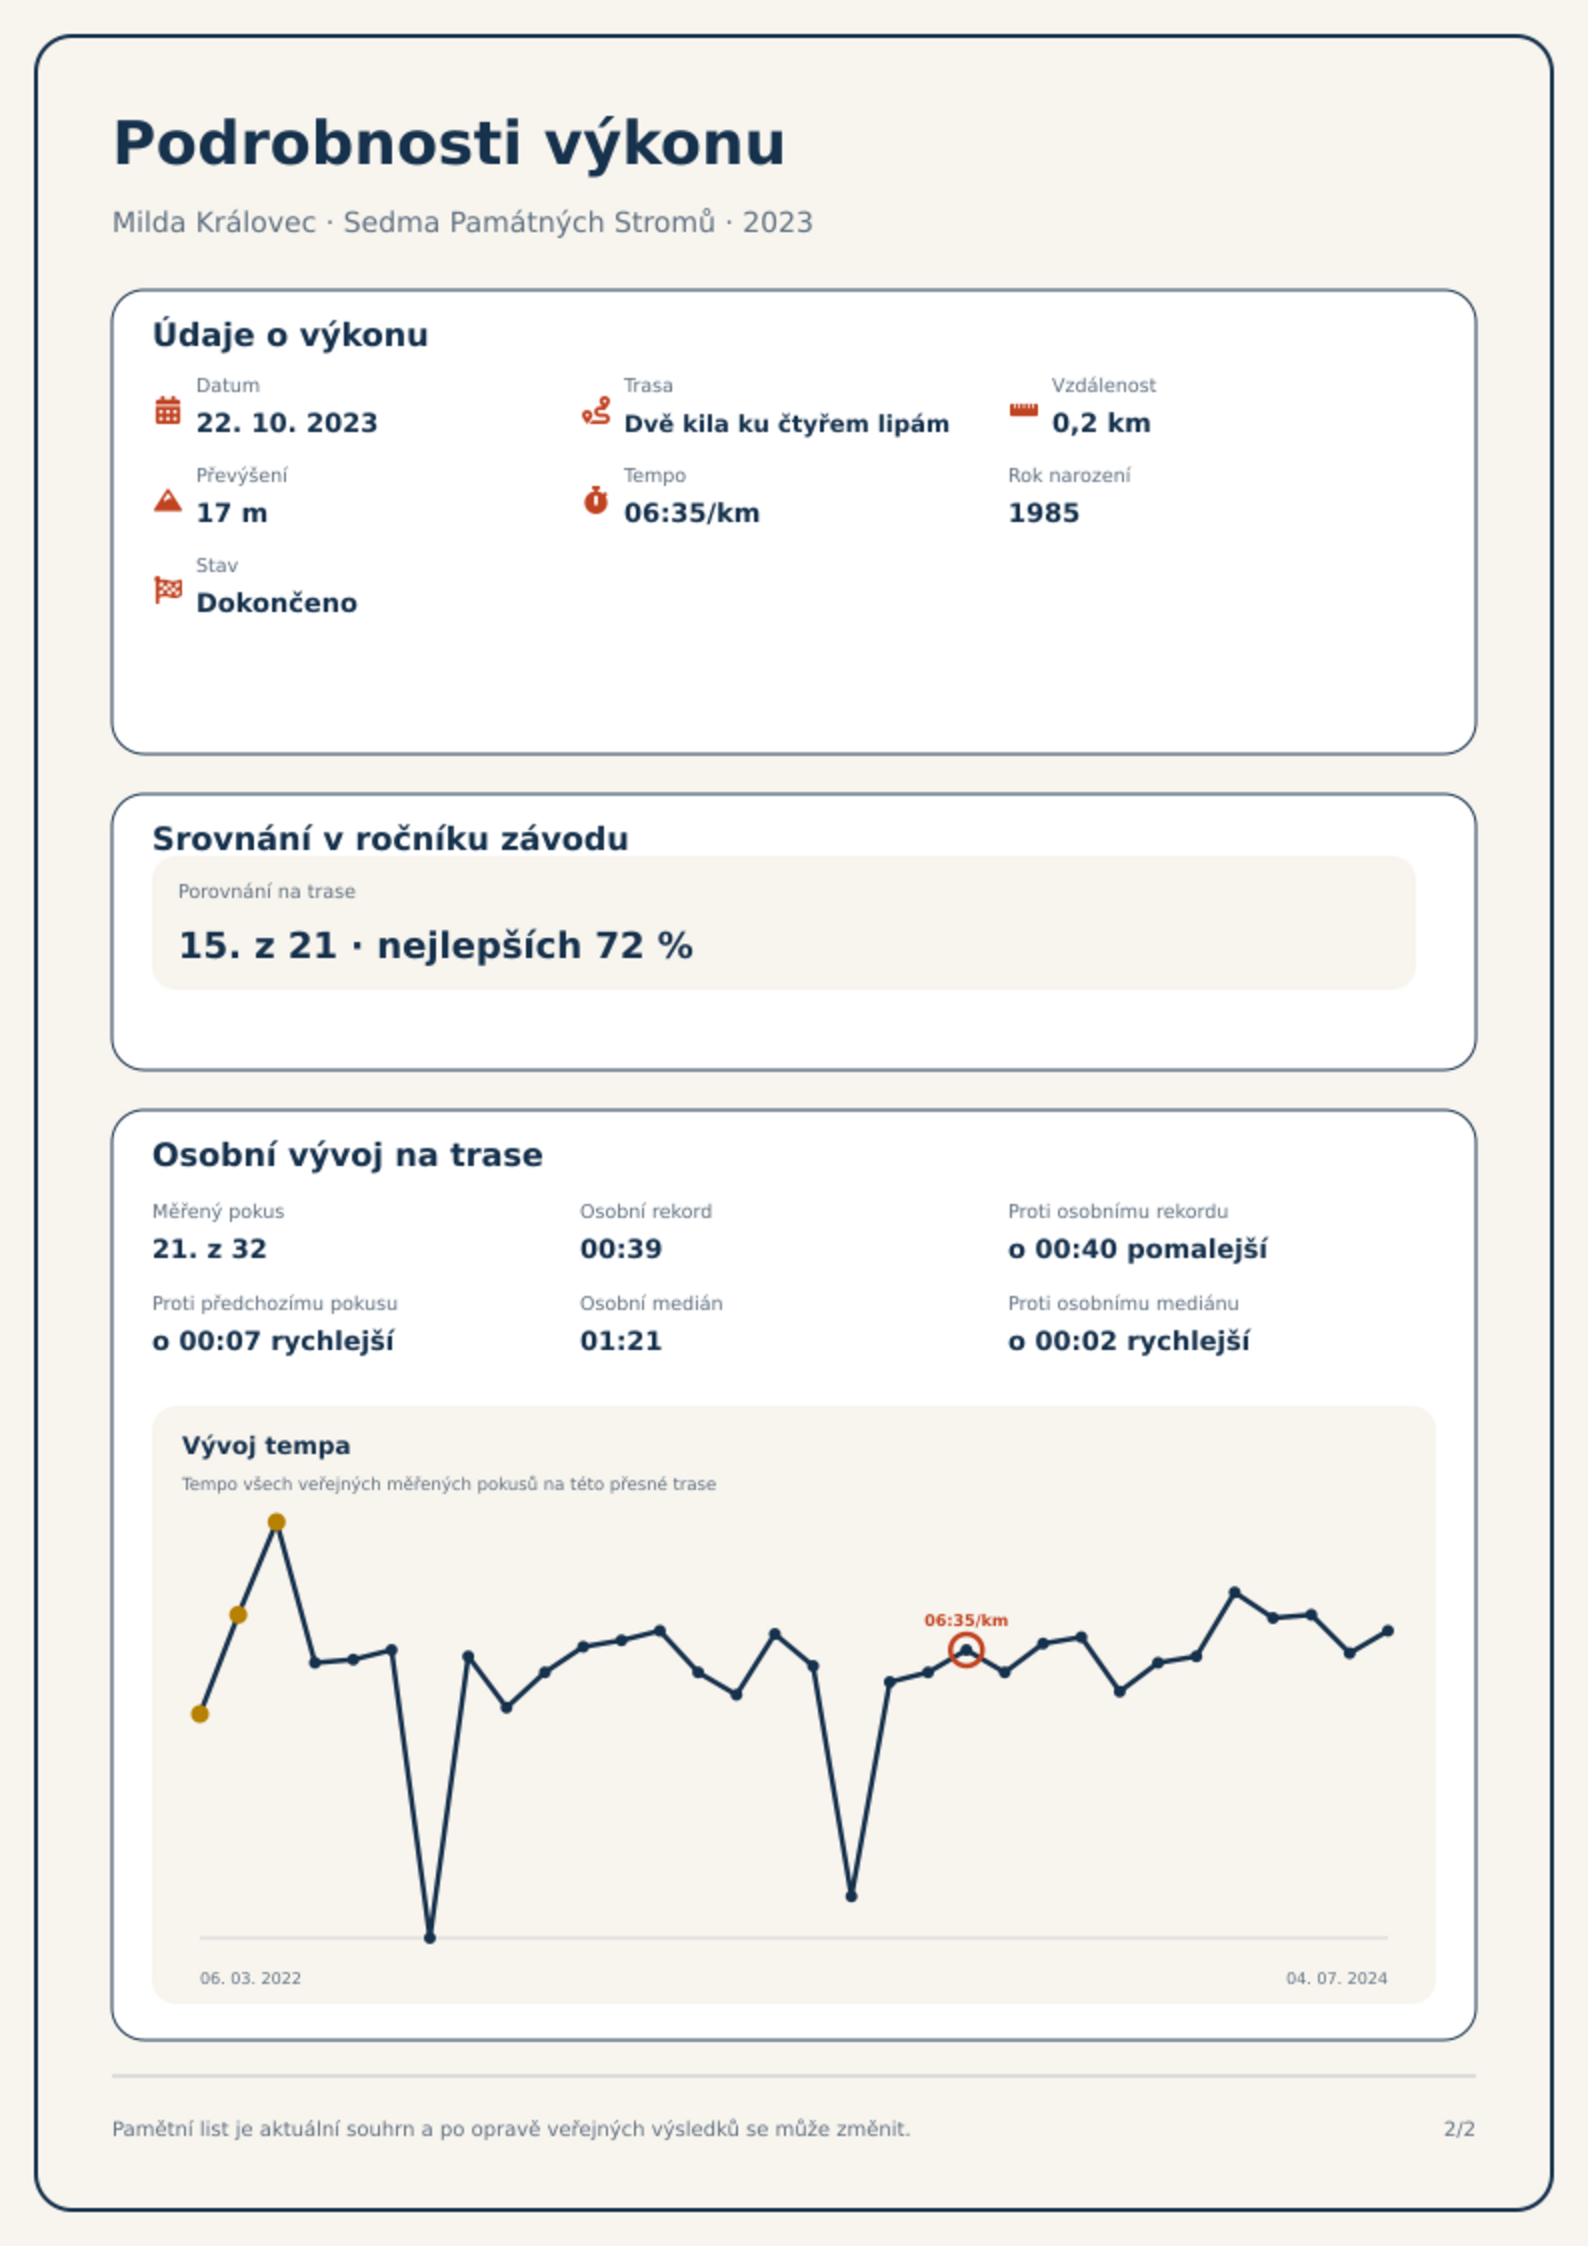Screen dimensions: 1588x2246
Task: Select the highlighted 06:35/km chart point
Action: (x=966, y=1650)
